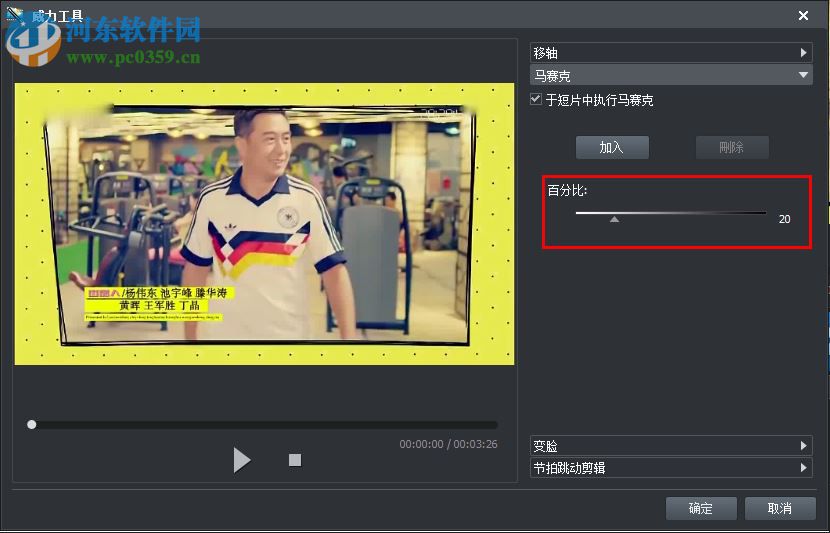Expand the 节拍跳动剪辑 section arrow
The image size is (830, 533).
[x=804, y=467]
